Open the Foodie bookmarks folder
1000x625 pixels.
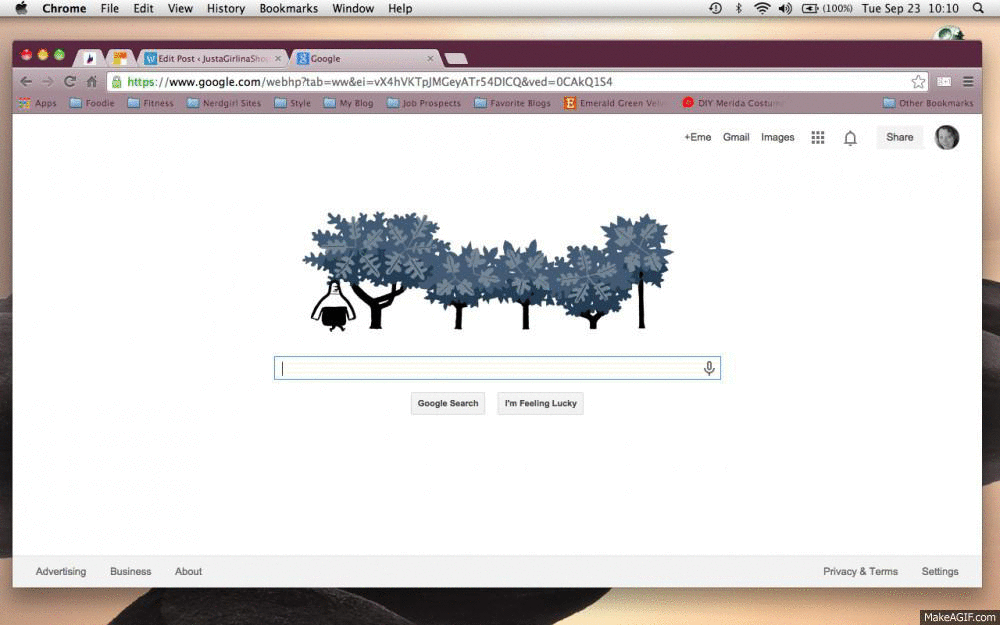point(91,103)
